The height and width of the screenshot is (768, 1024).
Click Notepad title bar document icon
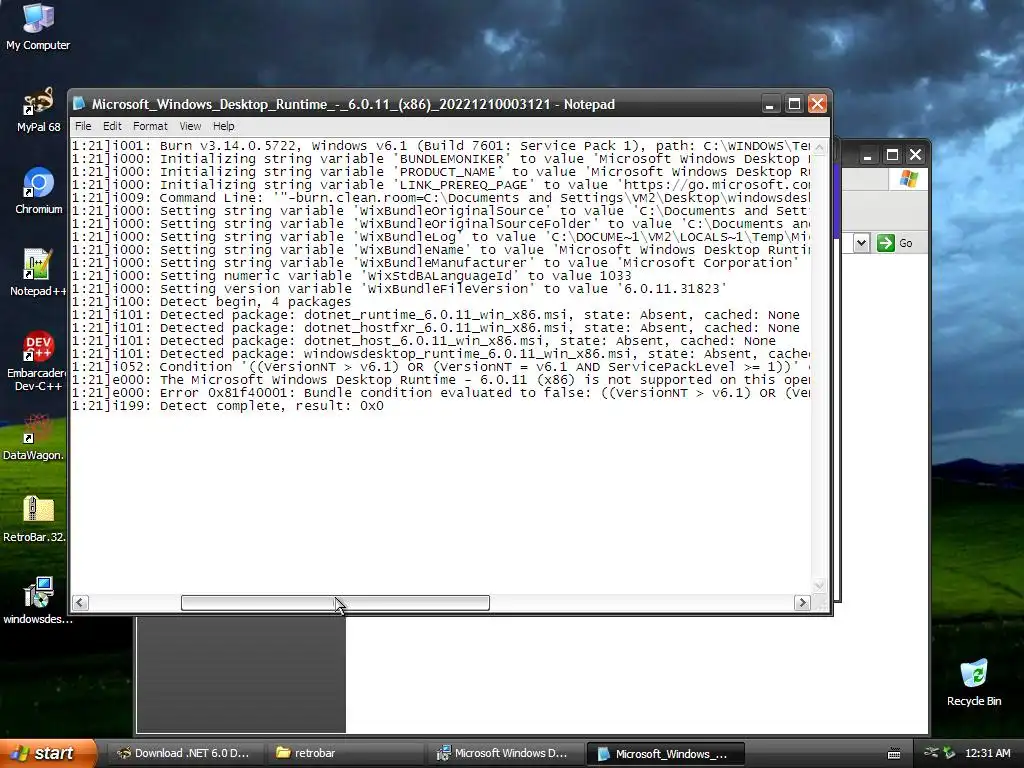[80, 104]
